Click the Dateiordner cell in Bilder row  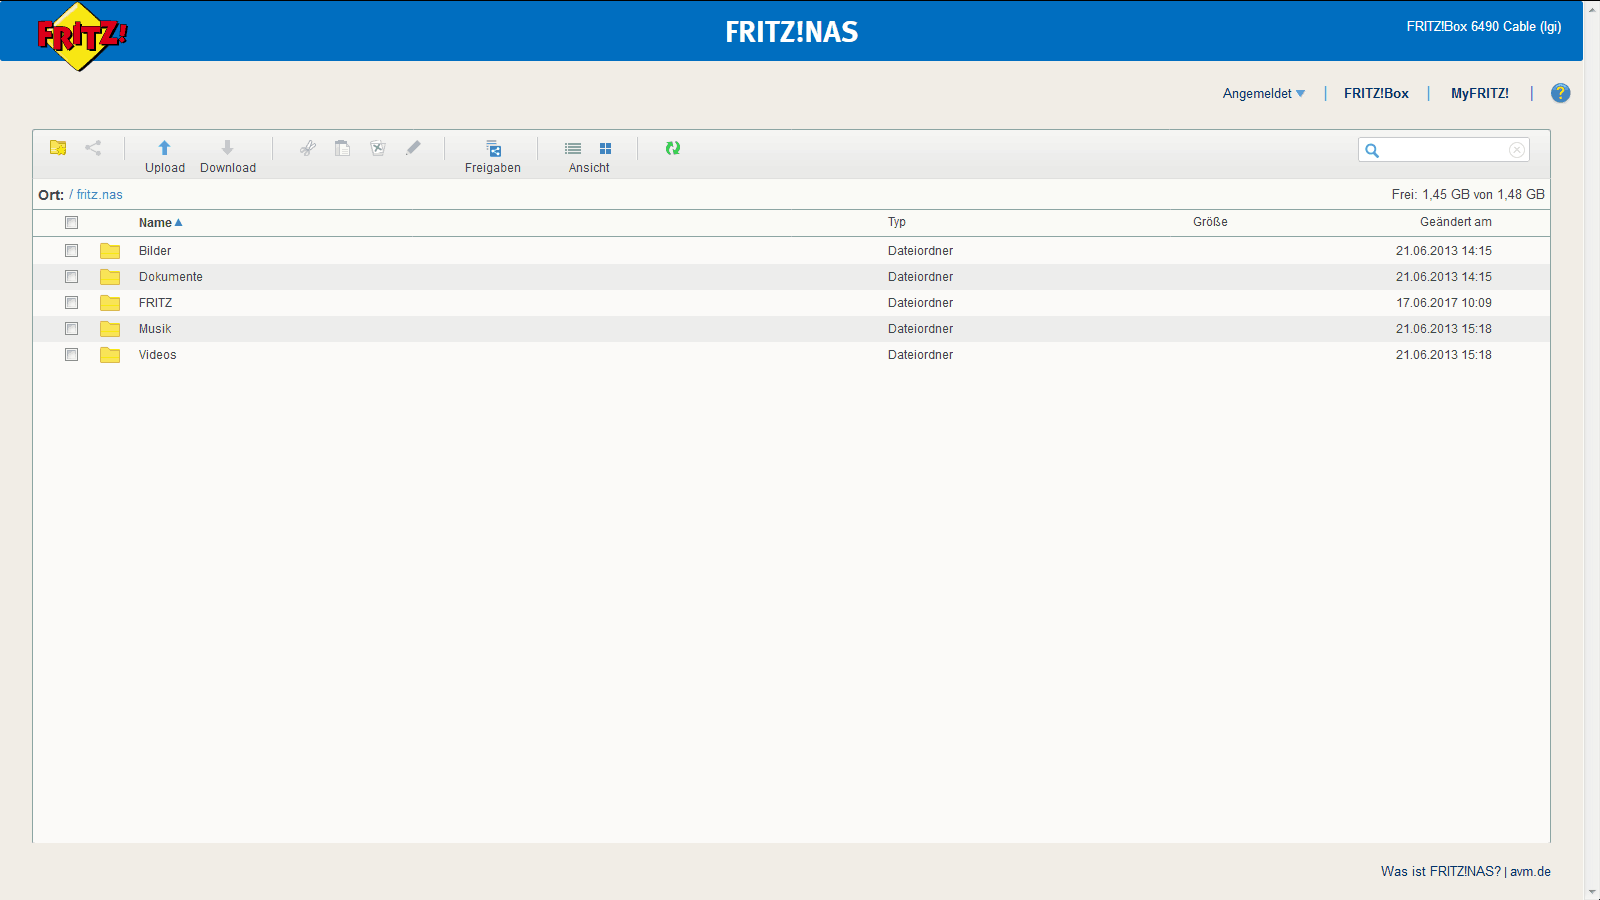(920, 251)
